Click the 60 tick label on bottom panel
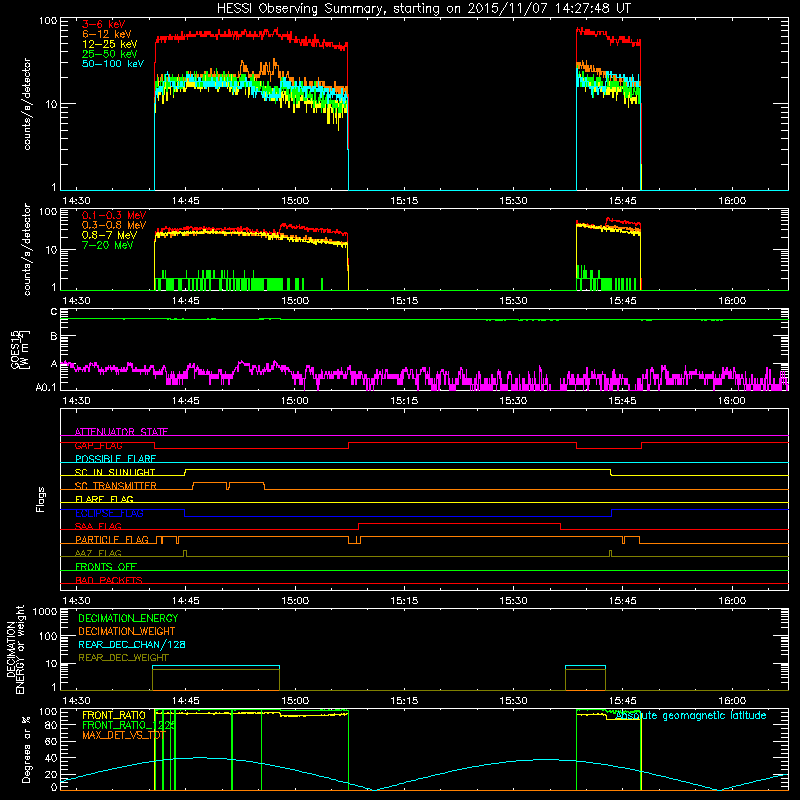 (x=51, y=741)
